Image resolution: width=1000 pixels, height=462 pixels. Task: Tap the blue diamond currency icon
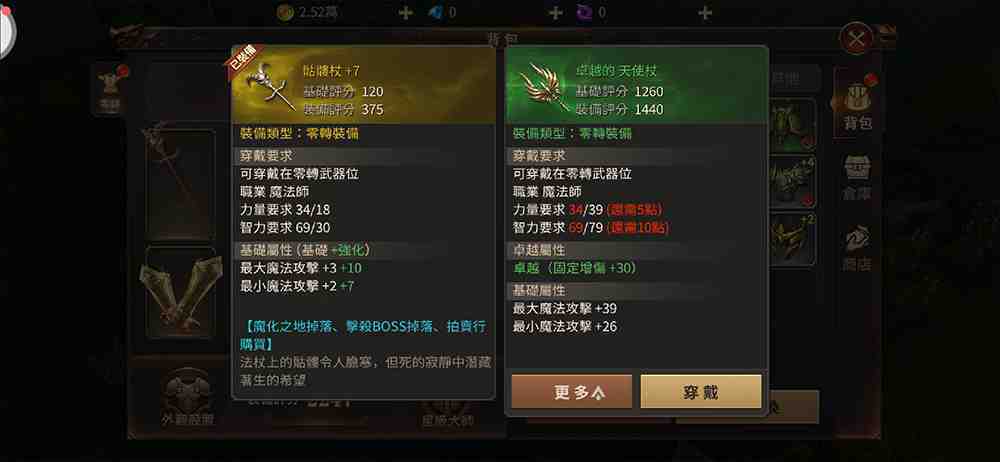tap(436, 12)
